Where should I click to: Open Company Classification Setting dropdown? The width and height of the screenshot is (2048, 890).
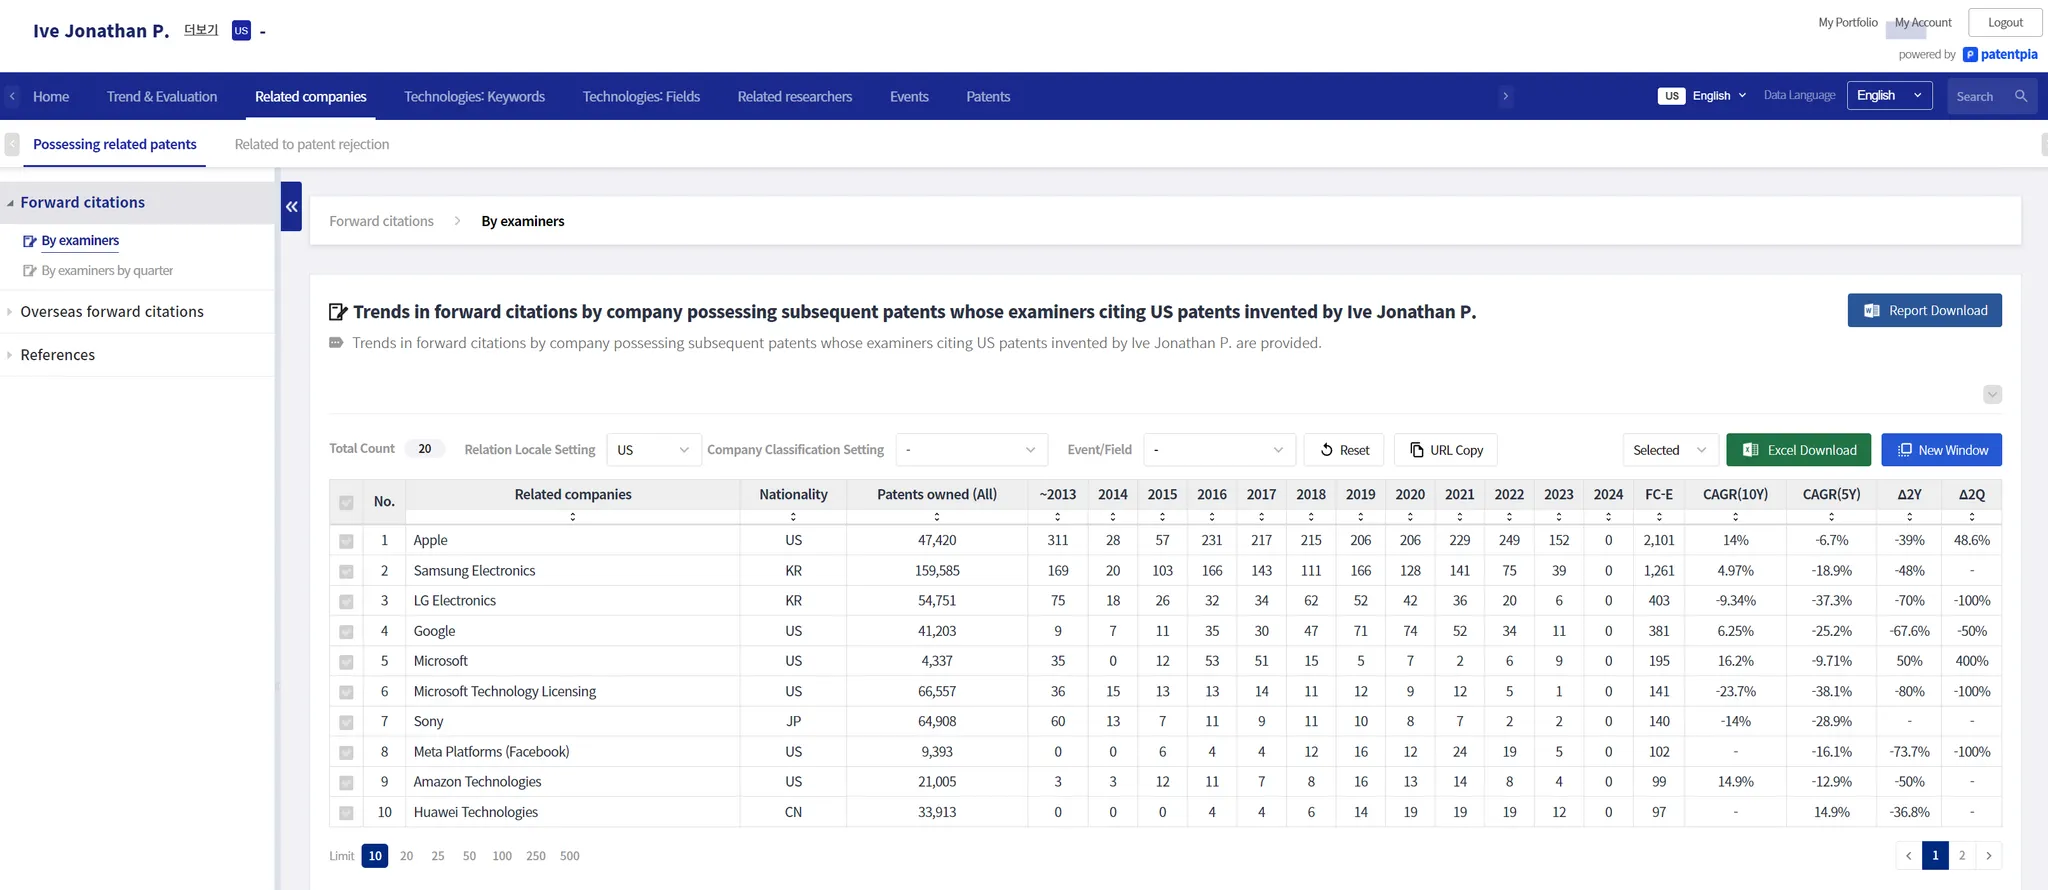click(970, 450)
